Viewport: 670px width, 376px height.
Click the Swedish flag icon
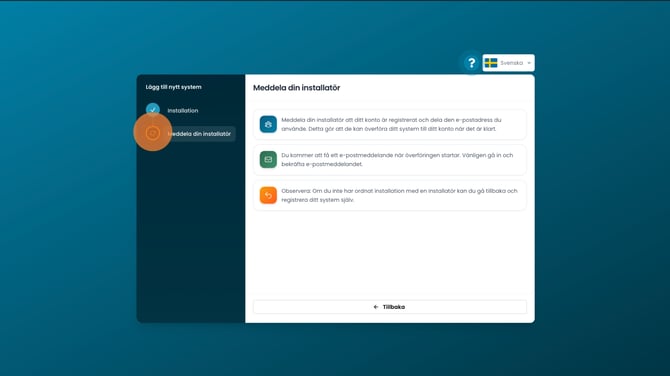(491, 63)
